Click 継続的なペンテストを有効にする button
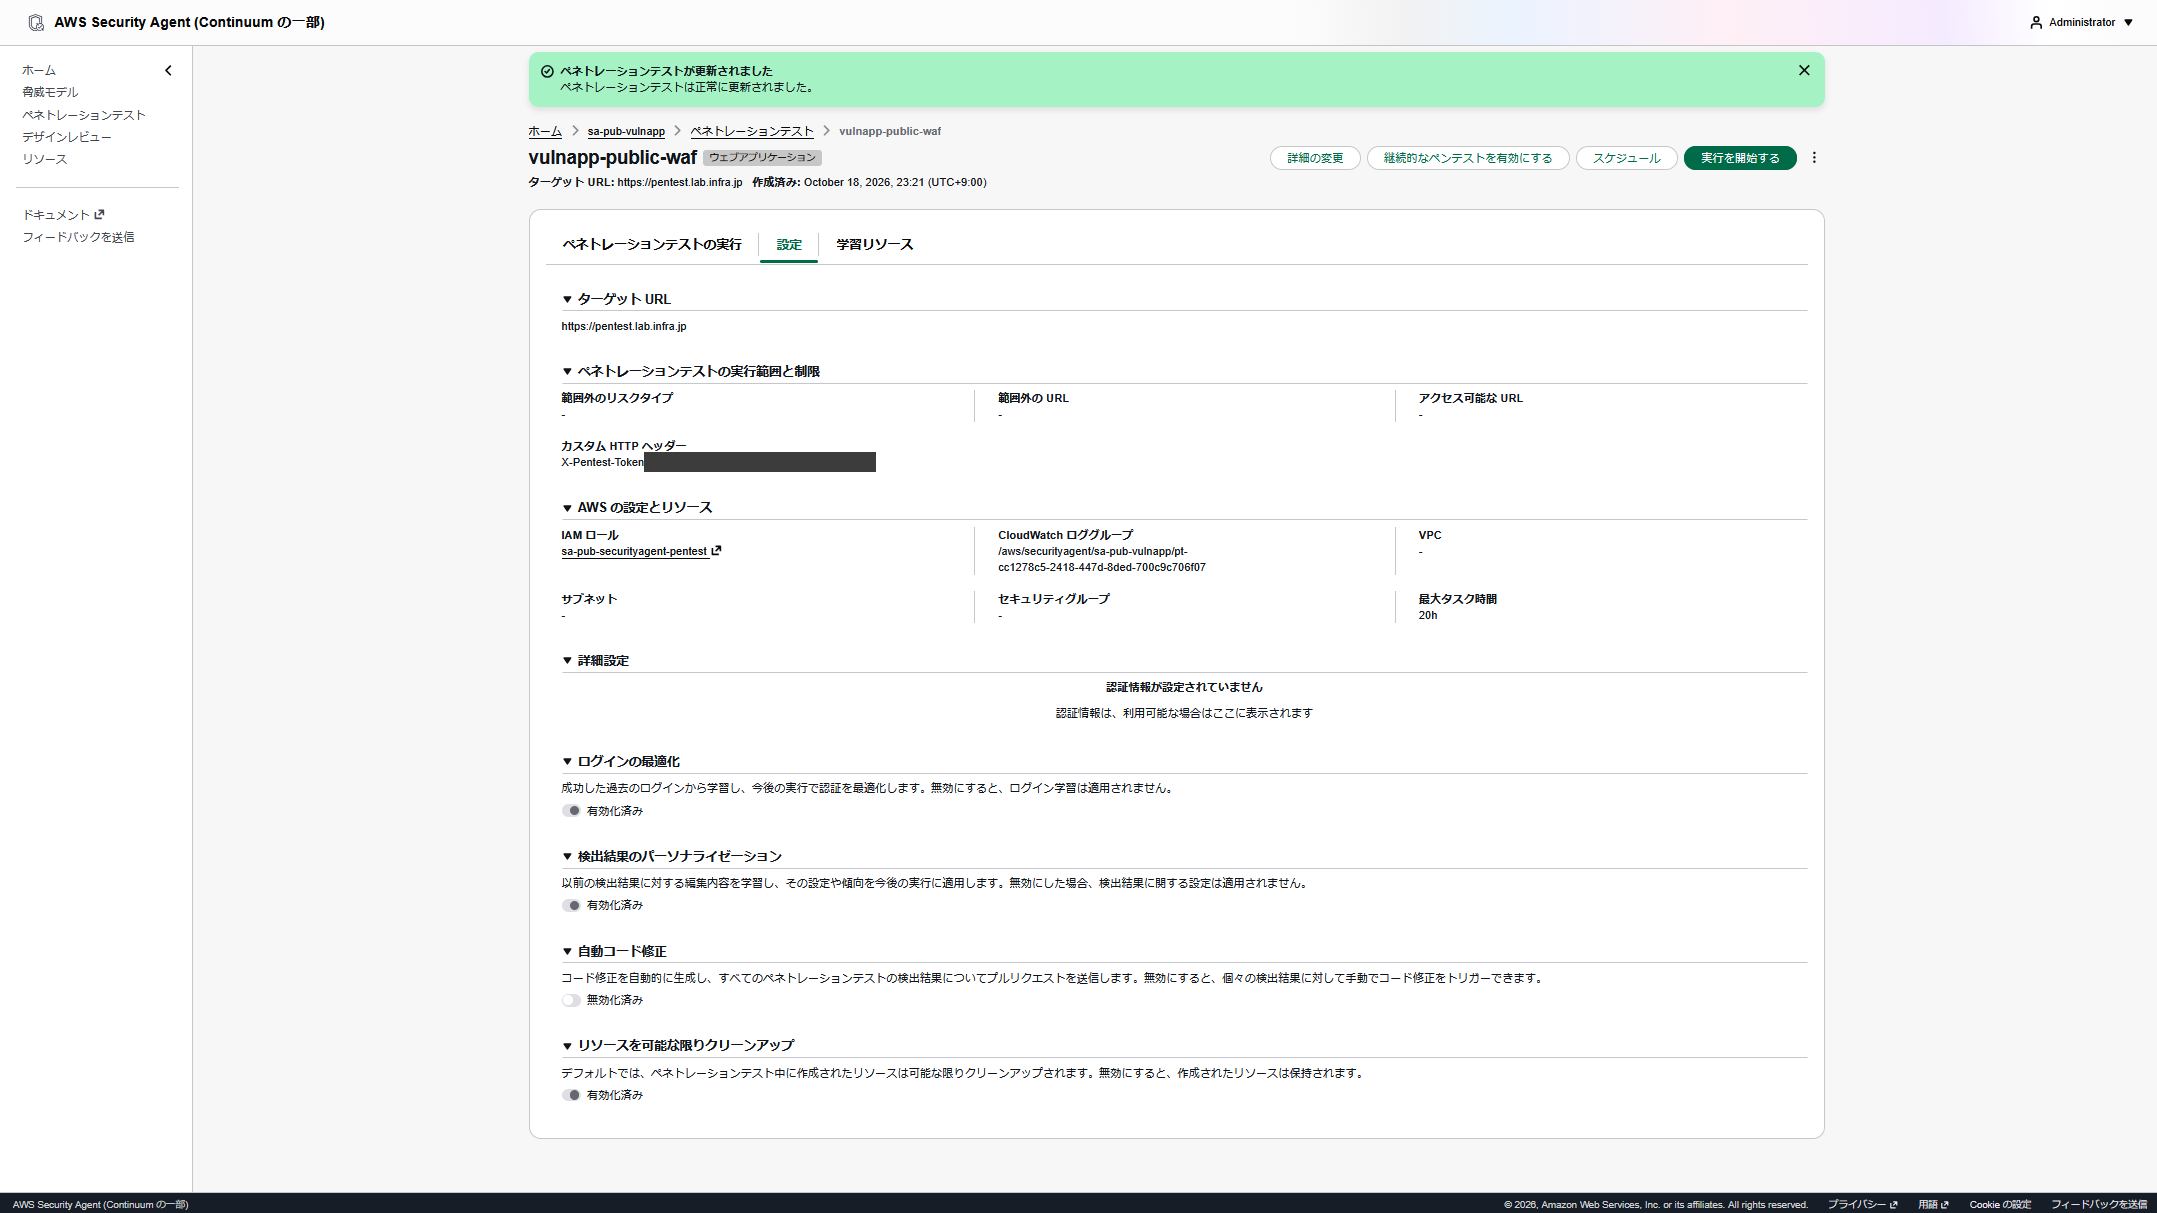The width and height of the screenshot is (2157, 1213). pos(1468,158)
